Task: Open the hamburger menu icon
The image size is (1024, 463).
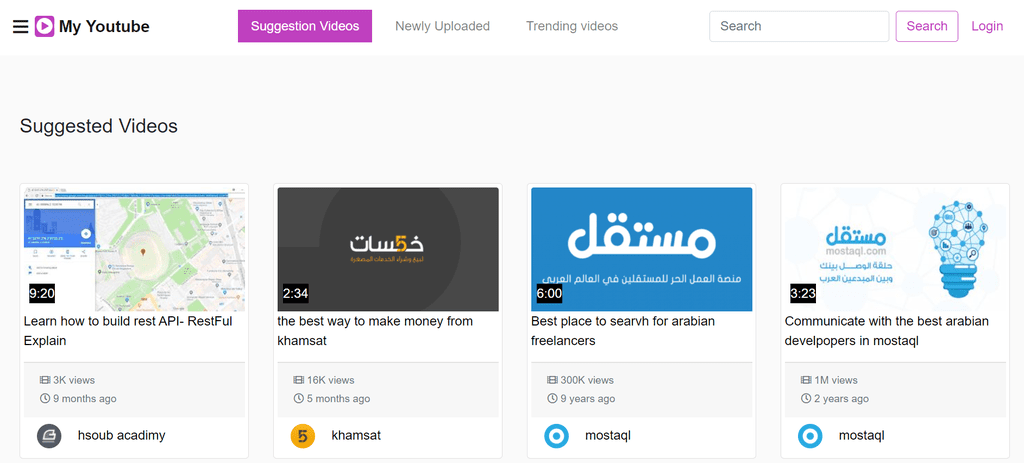Action: 21,26
